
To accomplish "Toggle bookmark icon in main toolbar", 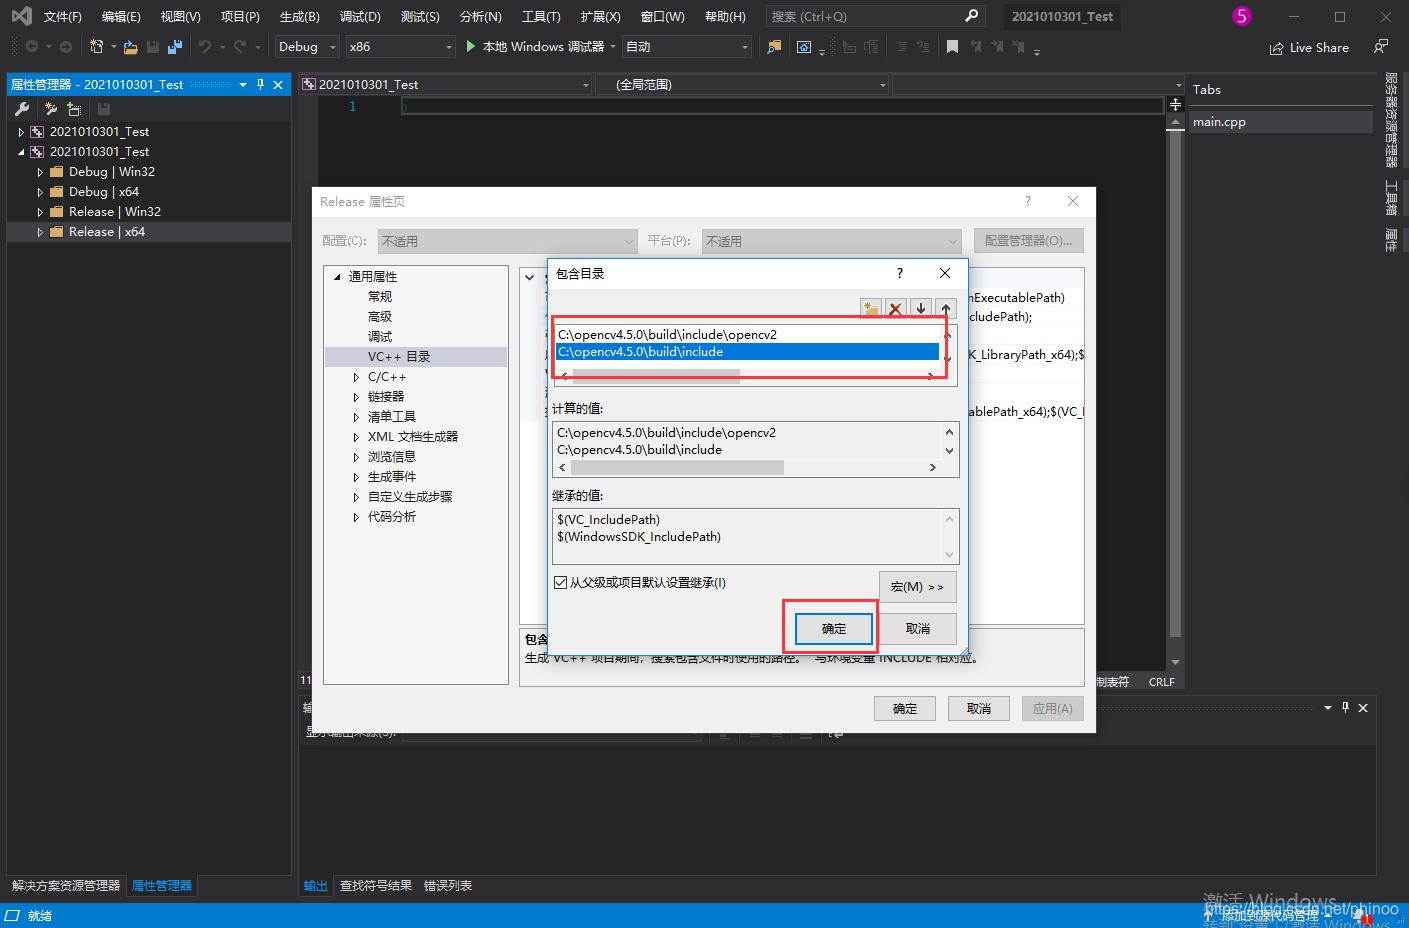I will click(952, 47).
